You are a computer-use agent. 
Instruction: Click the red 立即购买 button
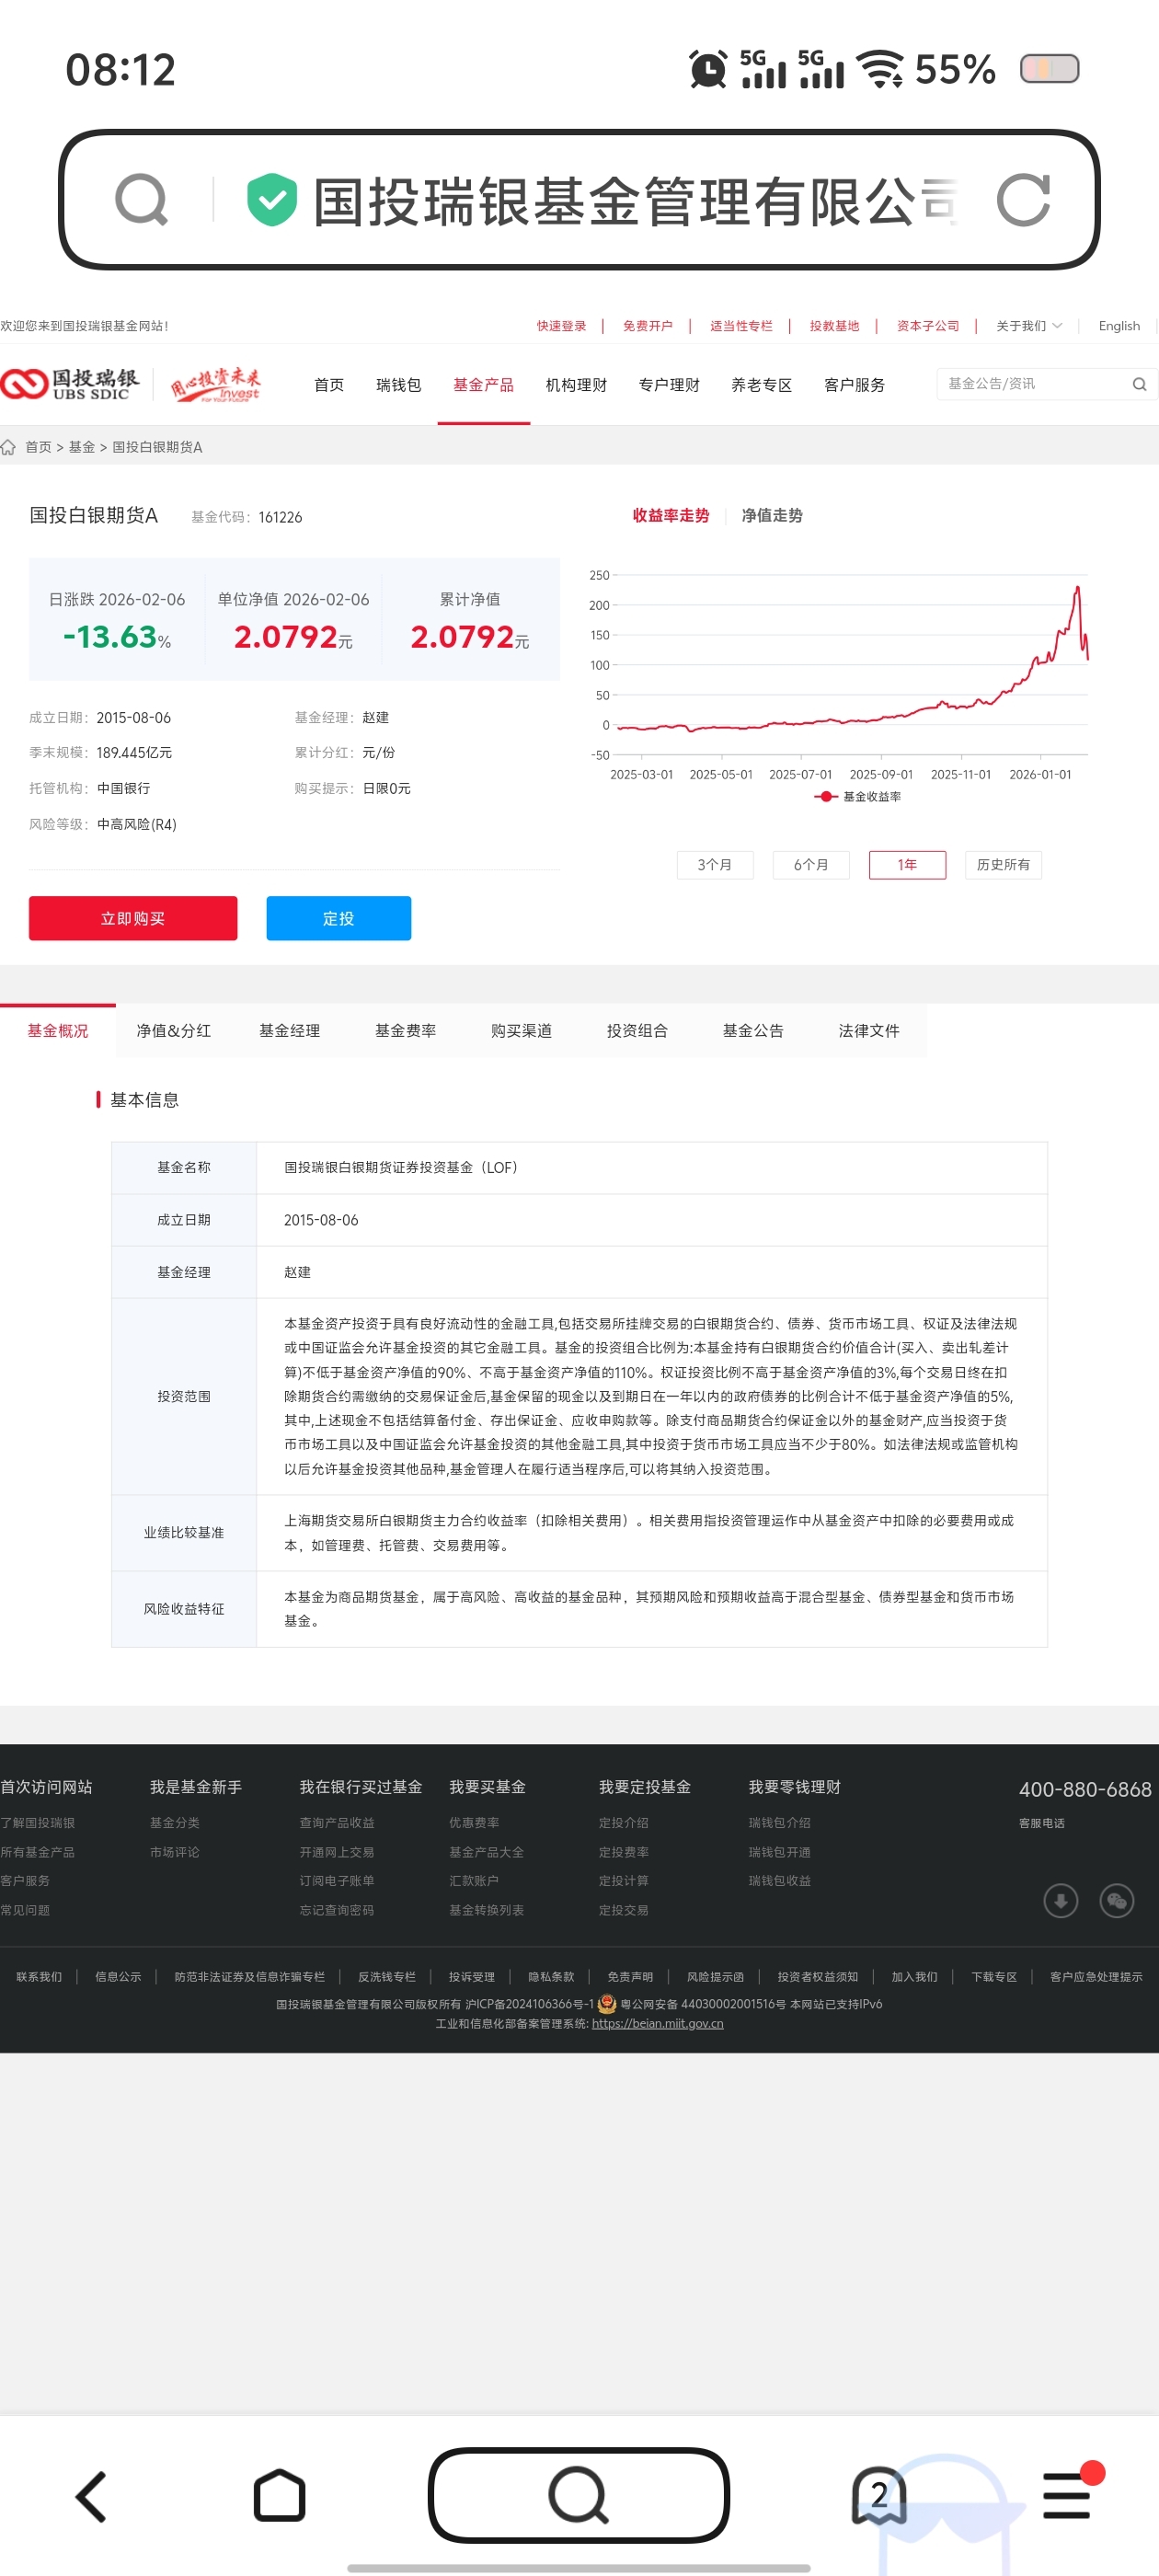(x=133, y=918)
